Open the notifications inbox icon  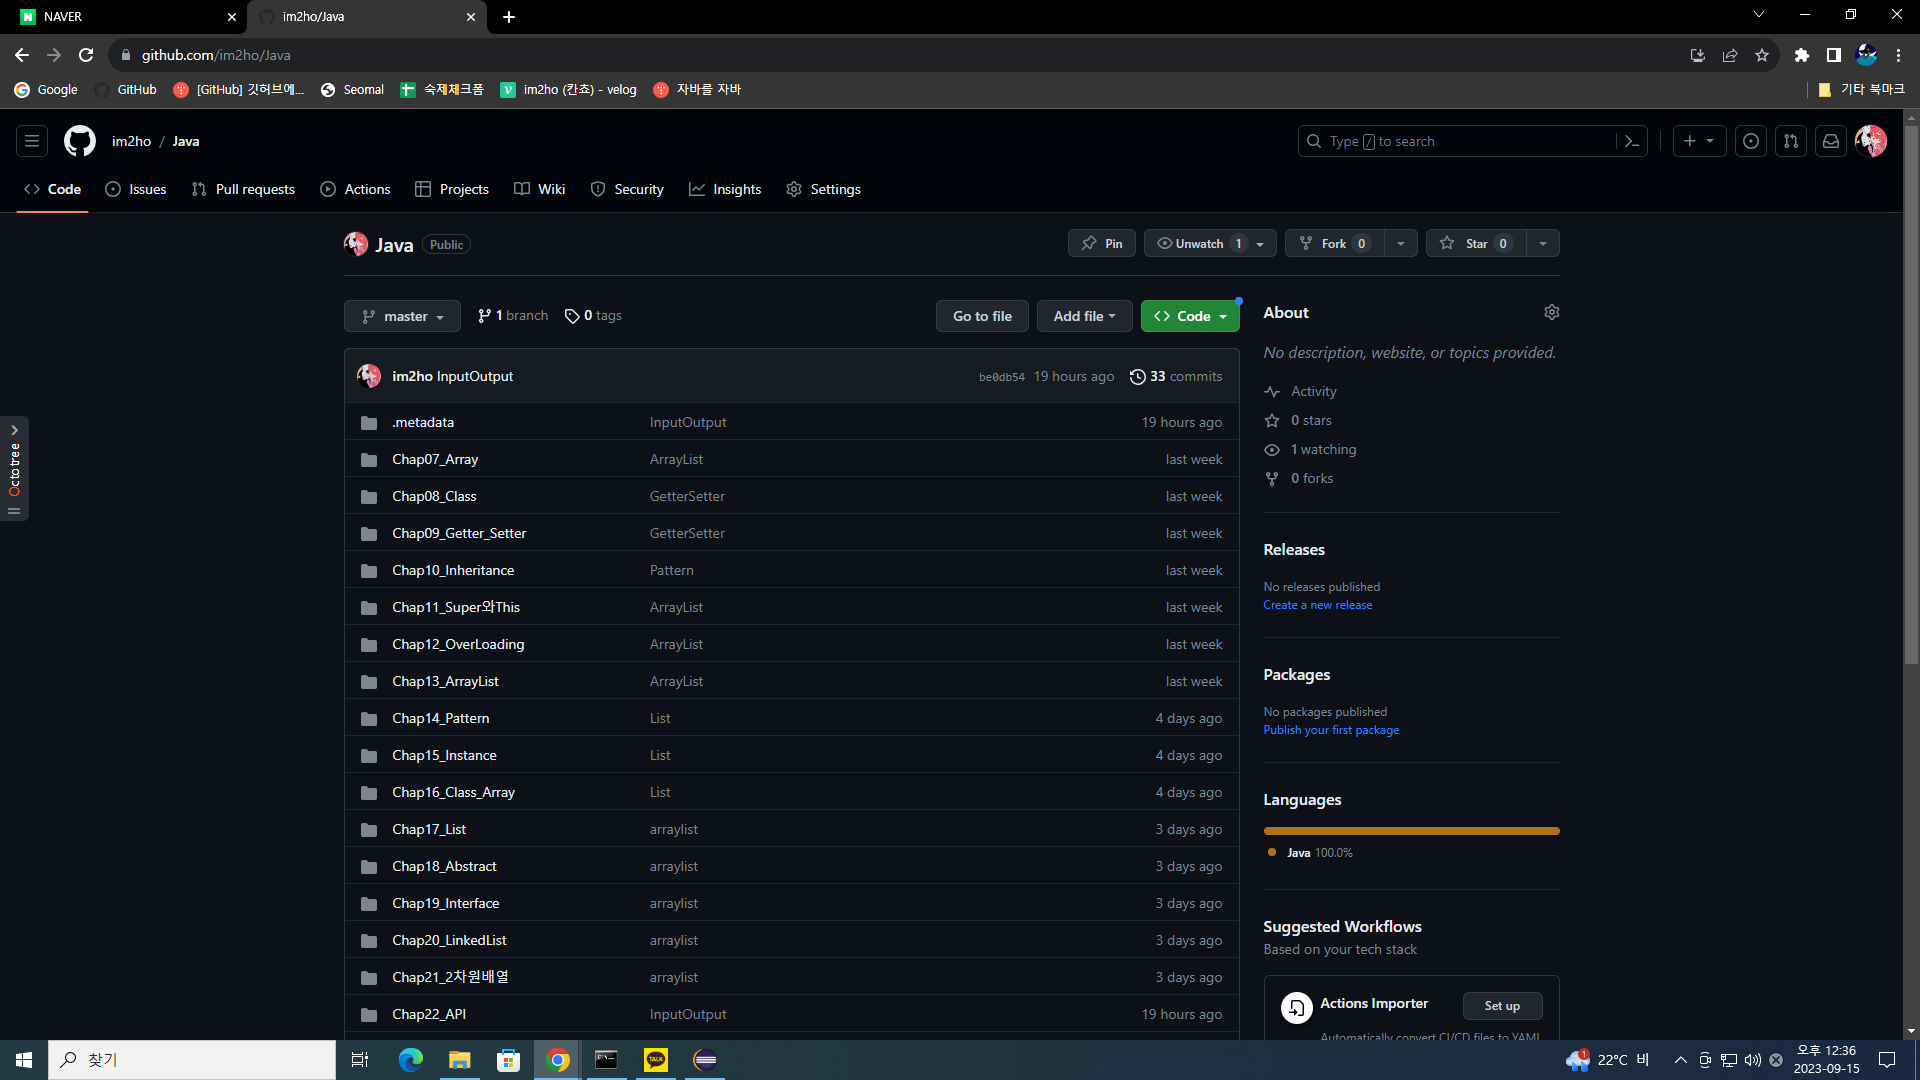click(1830, 141)
